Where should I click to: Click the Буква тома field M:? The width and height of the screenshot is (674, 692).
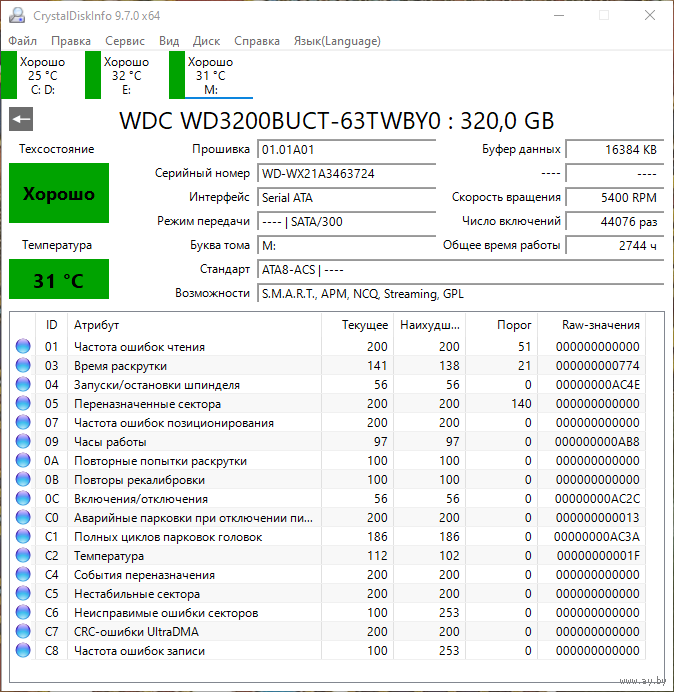point(346,245)
